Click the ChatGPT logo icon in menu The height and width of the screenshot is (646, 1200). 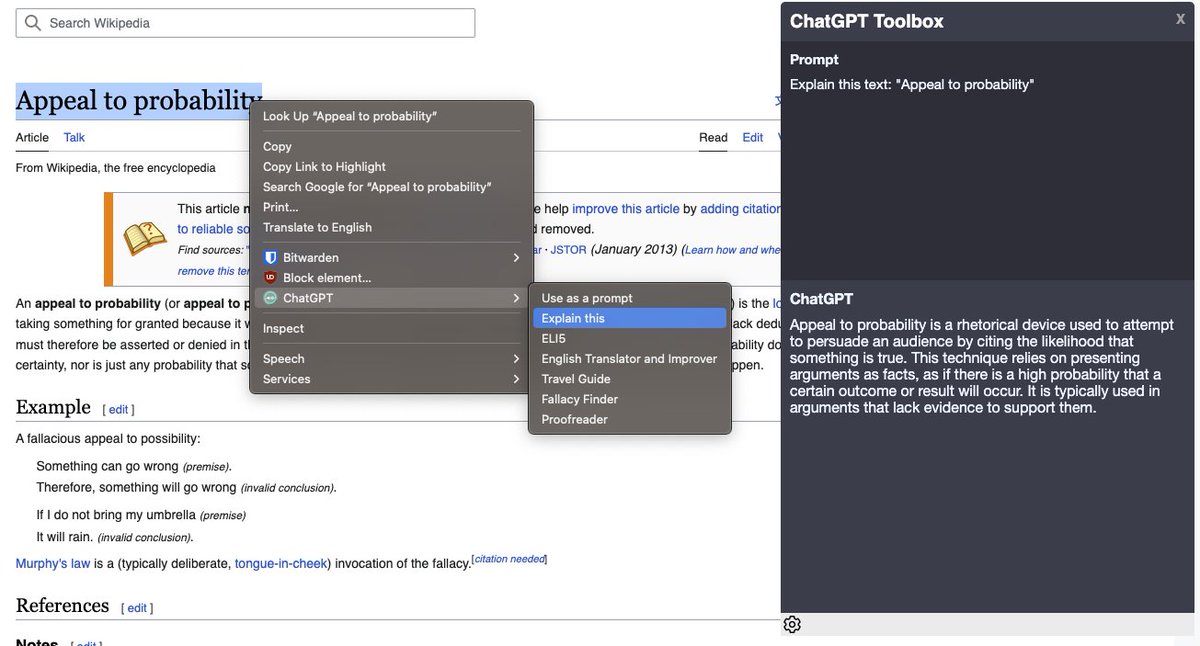(x=270, y=298)
